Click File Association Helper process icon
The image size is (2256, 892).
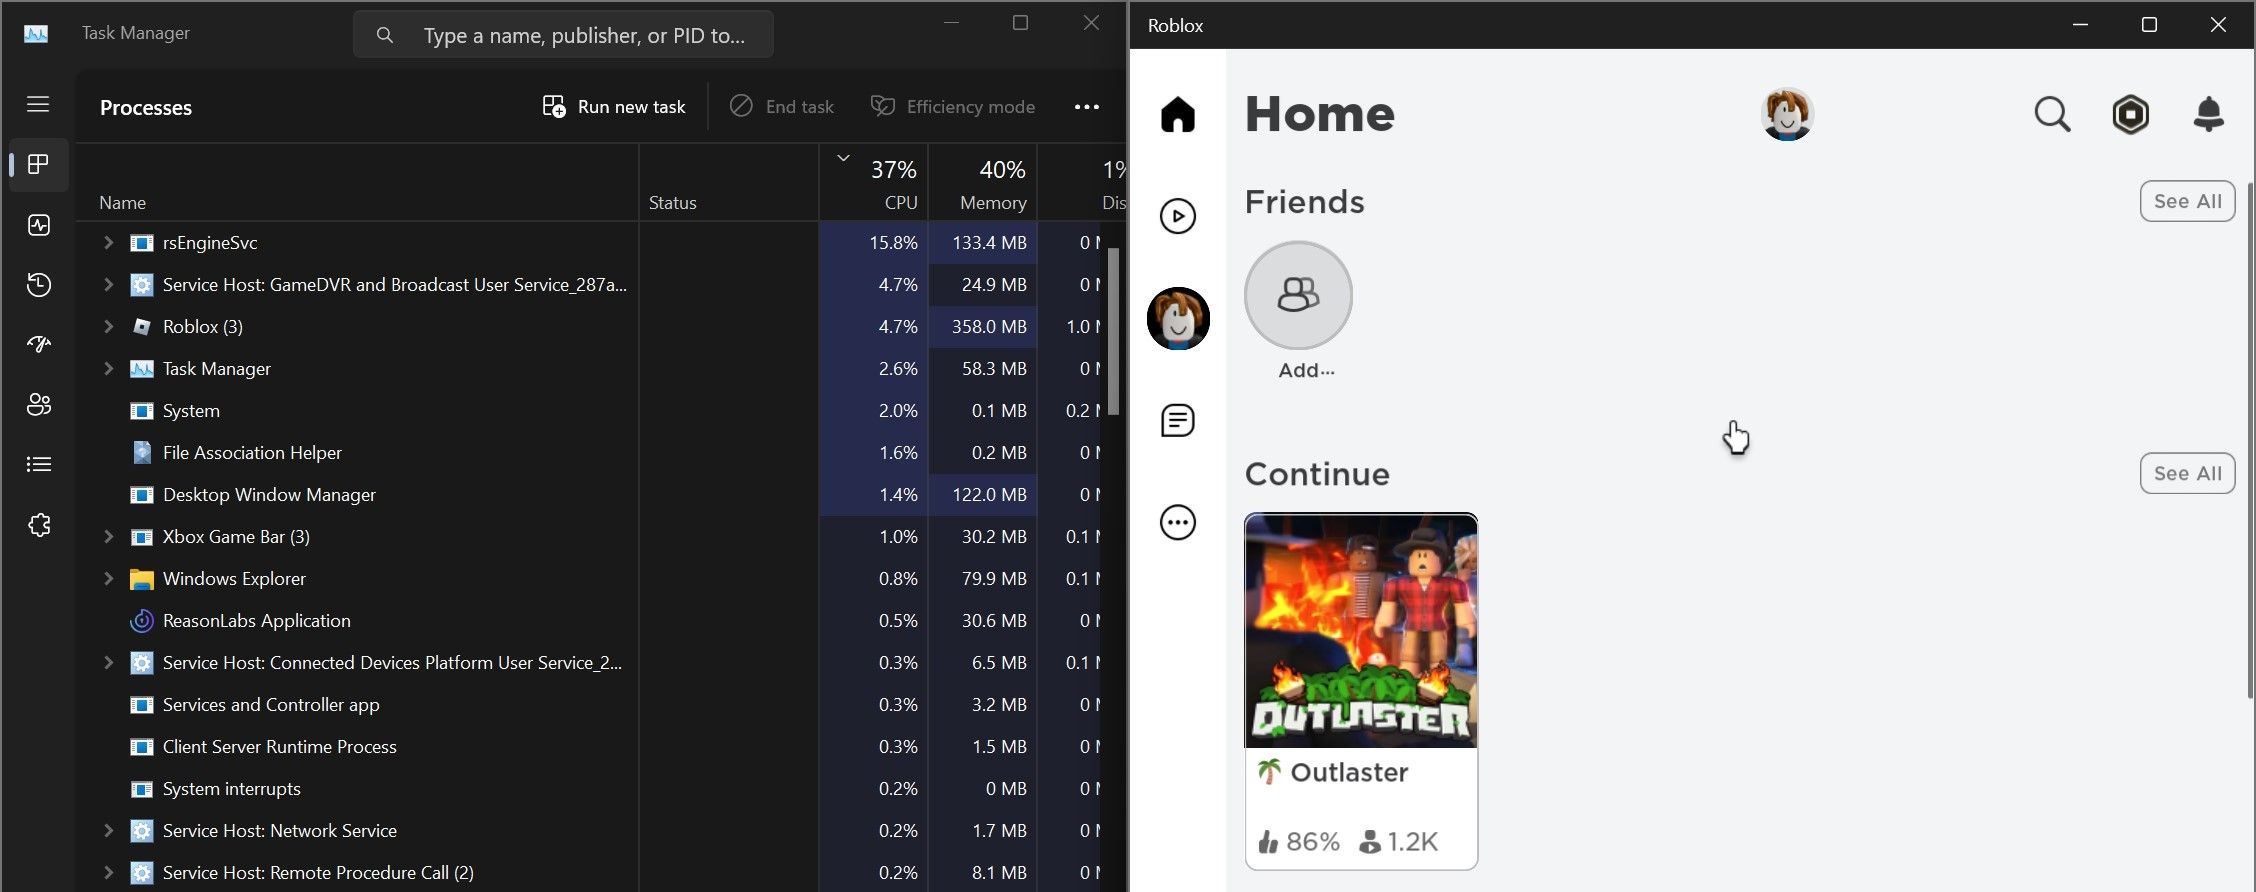[x=142, y=453]
